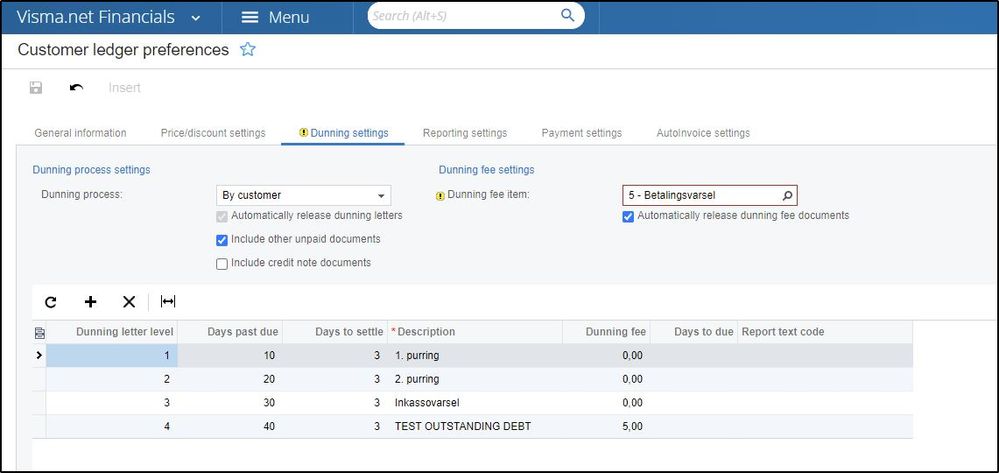
Task: Open the Dunning fee item lookup
Action: (x=787, y=196)
